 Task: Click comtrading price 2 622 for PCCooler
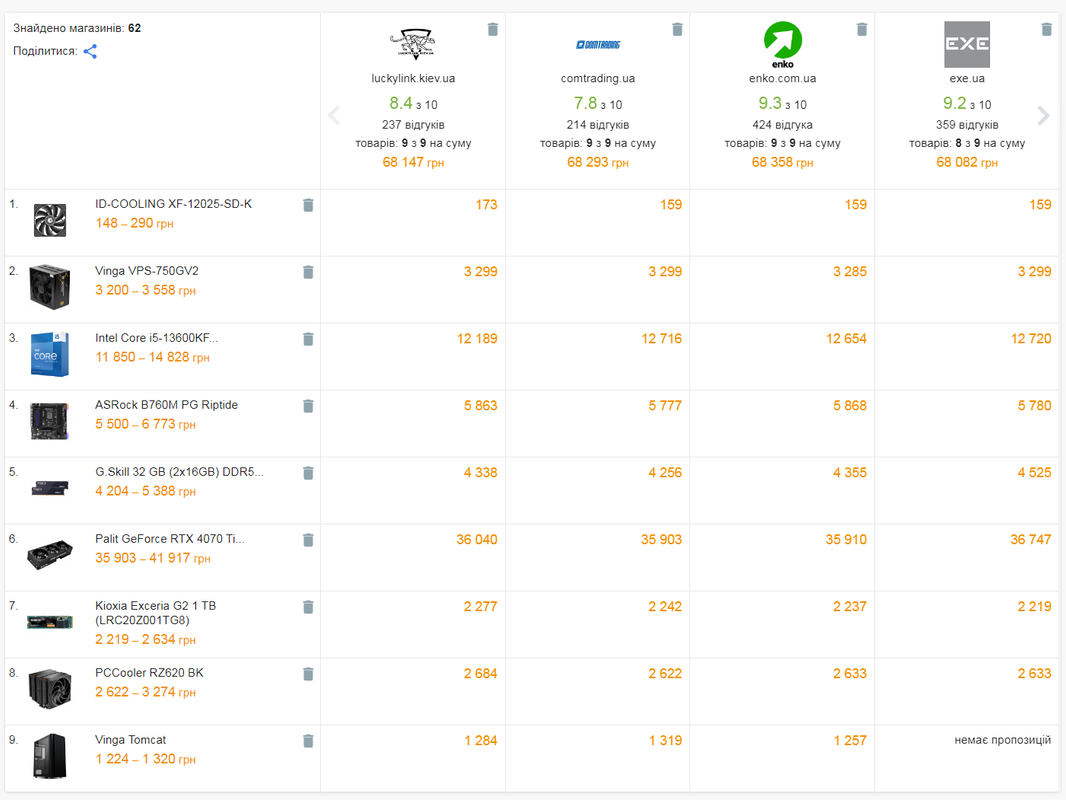click(x=665, y=674)
